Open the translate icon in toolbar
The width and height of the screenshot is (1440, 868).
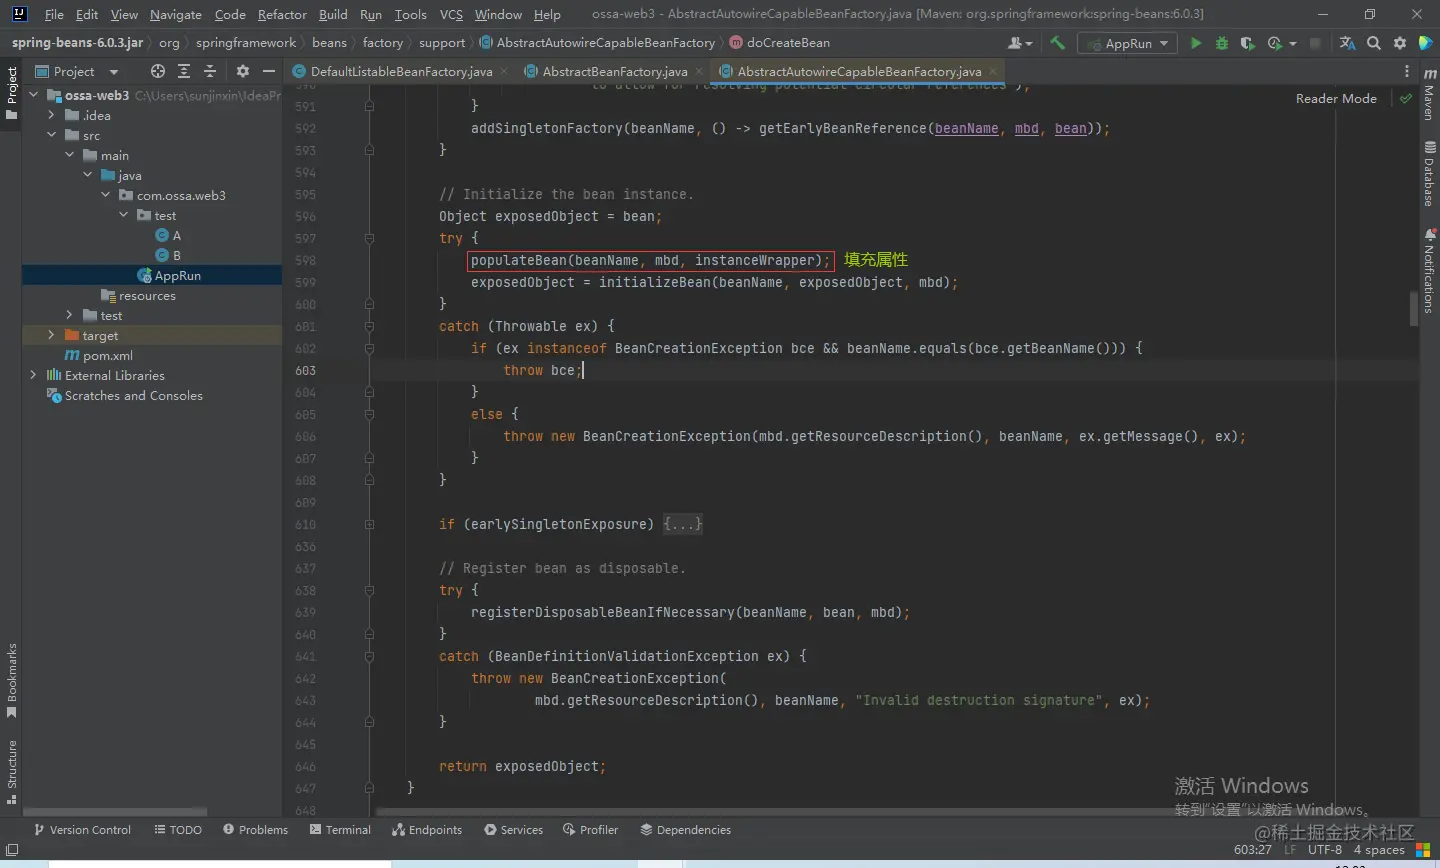coord(1347,43)
